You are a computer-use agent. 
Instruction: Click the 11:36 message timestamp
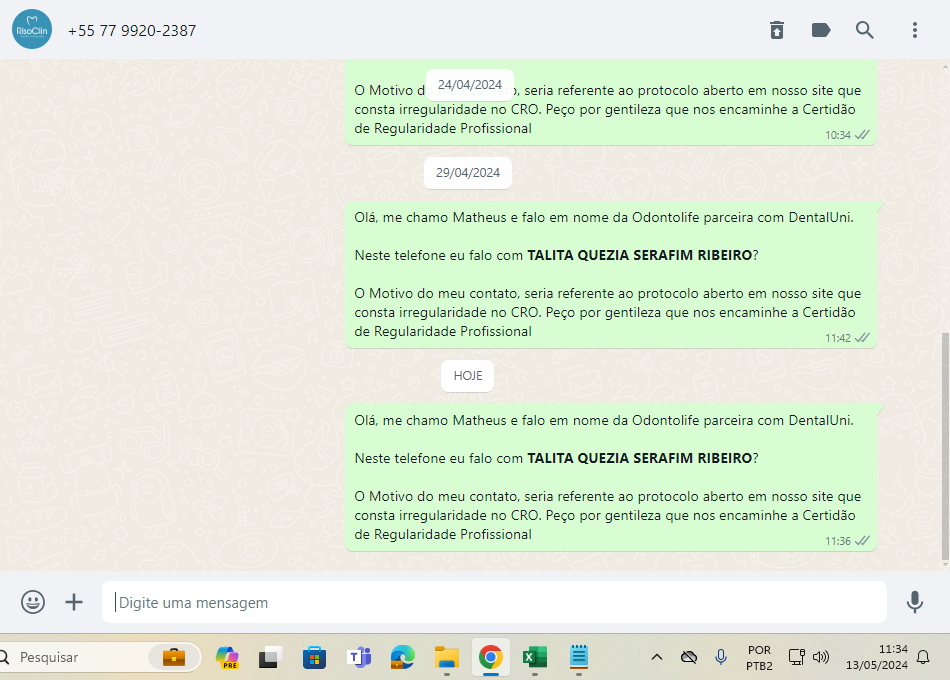[x=837, y=541]
